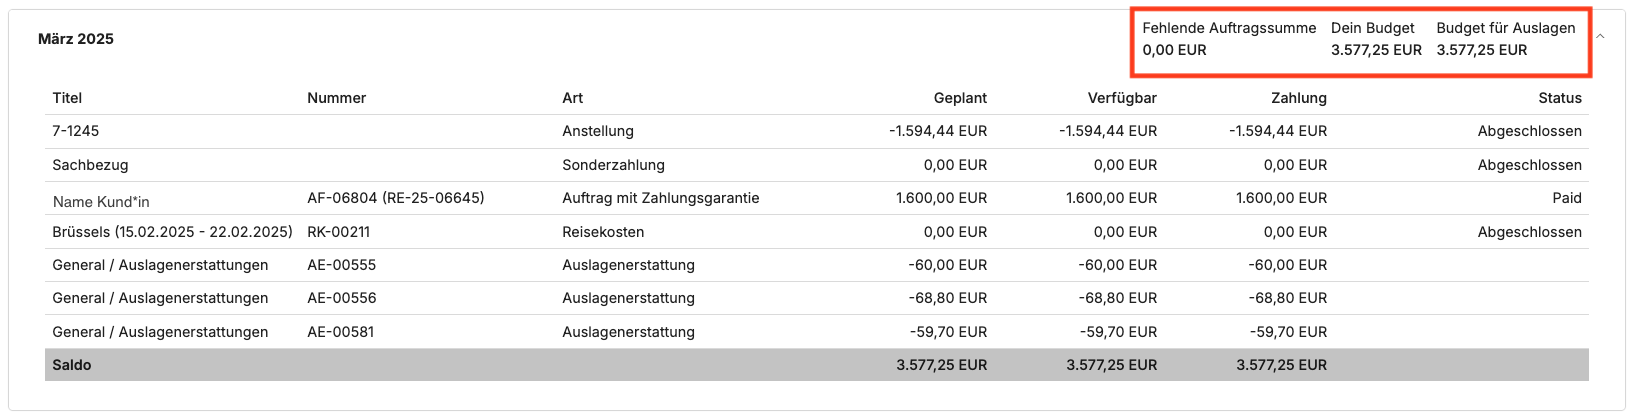Click the Status column header
This screenshot has width=1633, height=418.
(1559, 98)
